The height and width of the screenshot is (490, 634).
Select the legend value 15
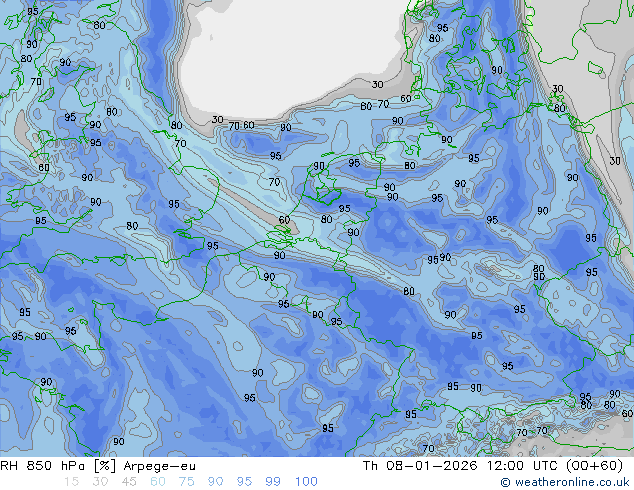[x=71, y=482]
